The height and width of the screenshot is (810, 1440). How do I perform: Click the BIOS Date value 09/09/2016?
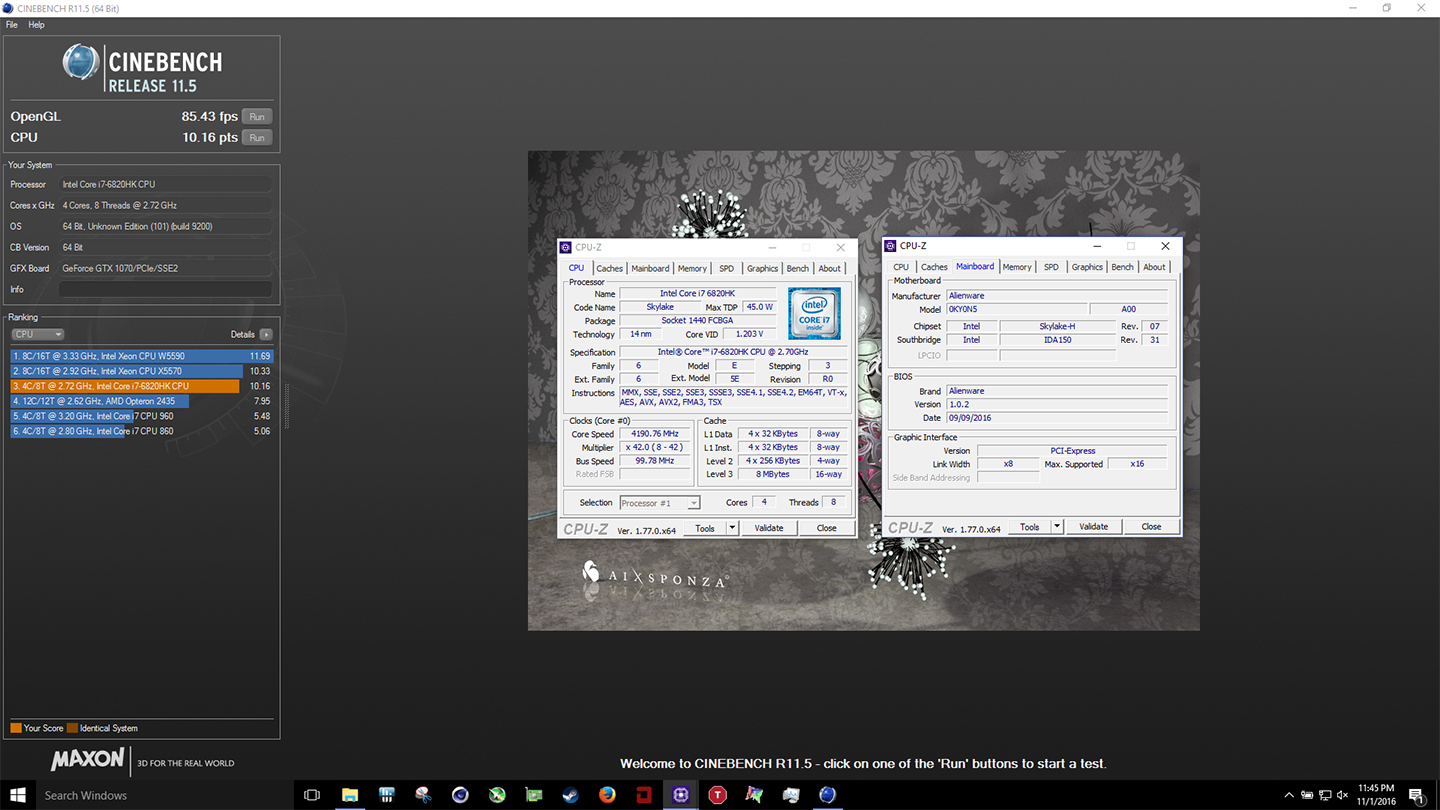tap(1057, 418)
